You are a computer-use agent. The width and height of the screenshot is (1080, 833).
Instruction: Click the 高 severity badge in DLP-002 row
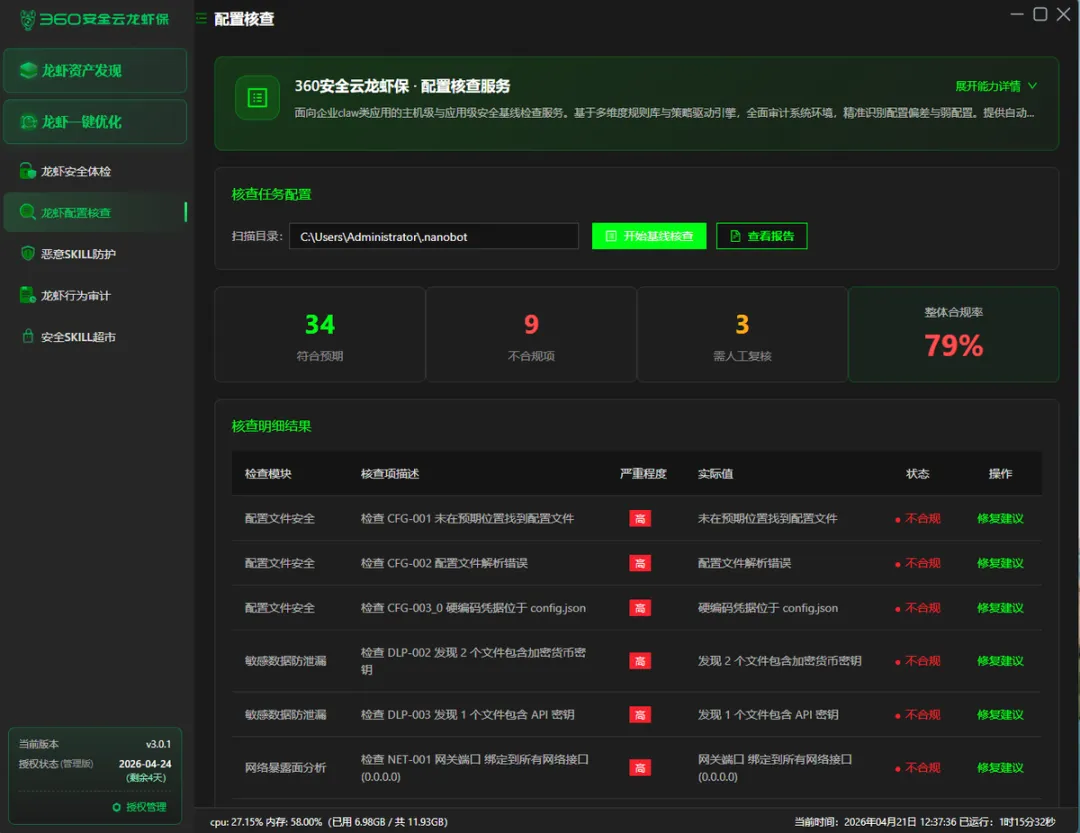[x=640, y=661]
